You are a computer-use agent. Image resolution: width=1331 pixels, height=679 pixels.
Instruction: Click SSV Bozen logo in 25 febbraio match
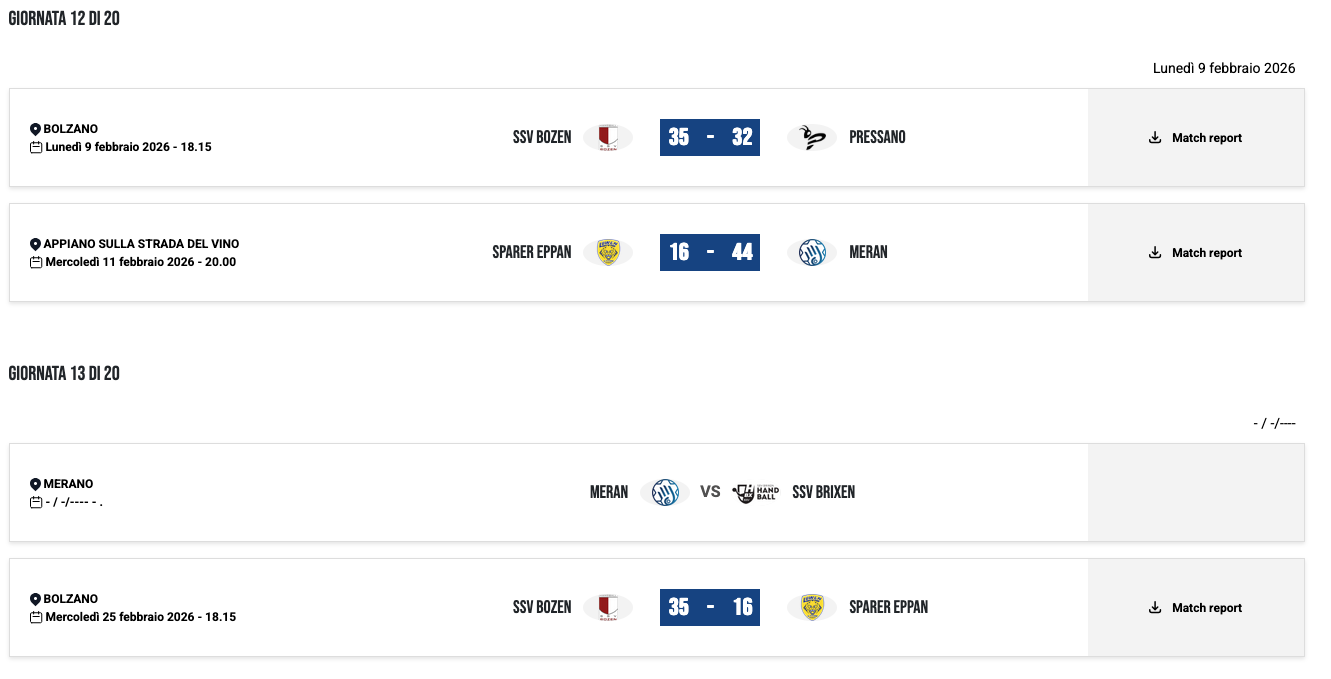point(607,607)
